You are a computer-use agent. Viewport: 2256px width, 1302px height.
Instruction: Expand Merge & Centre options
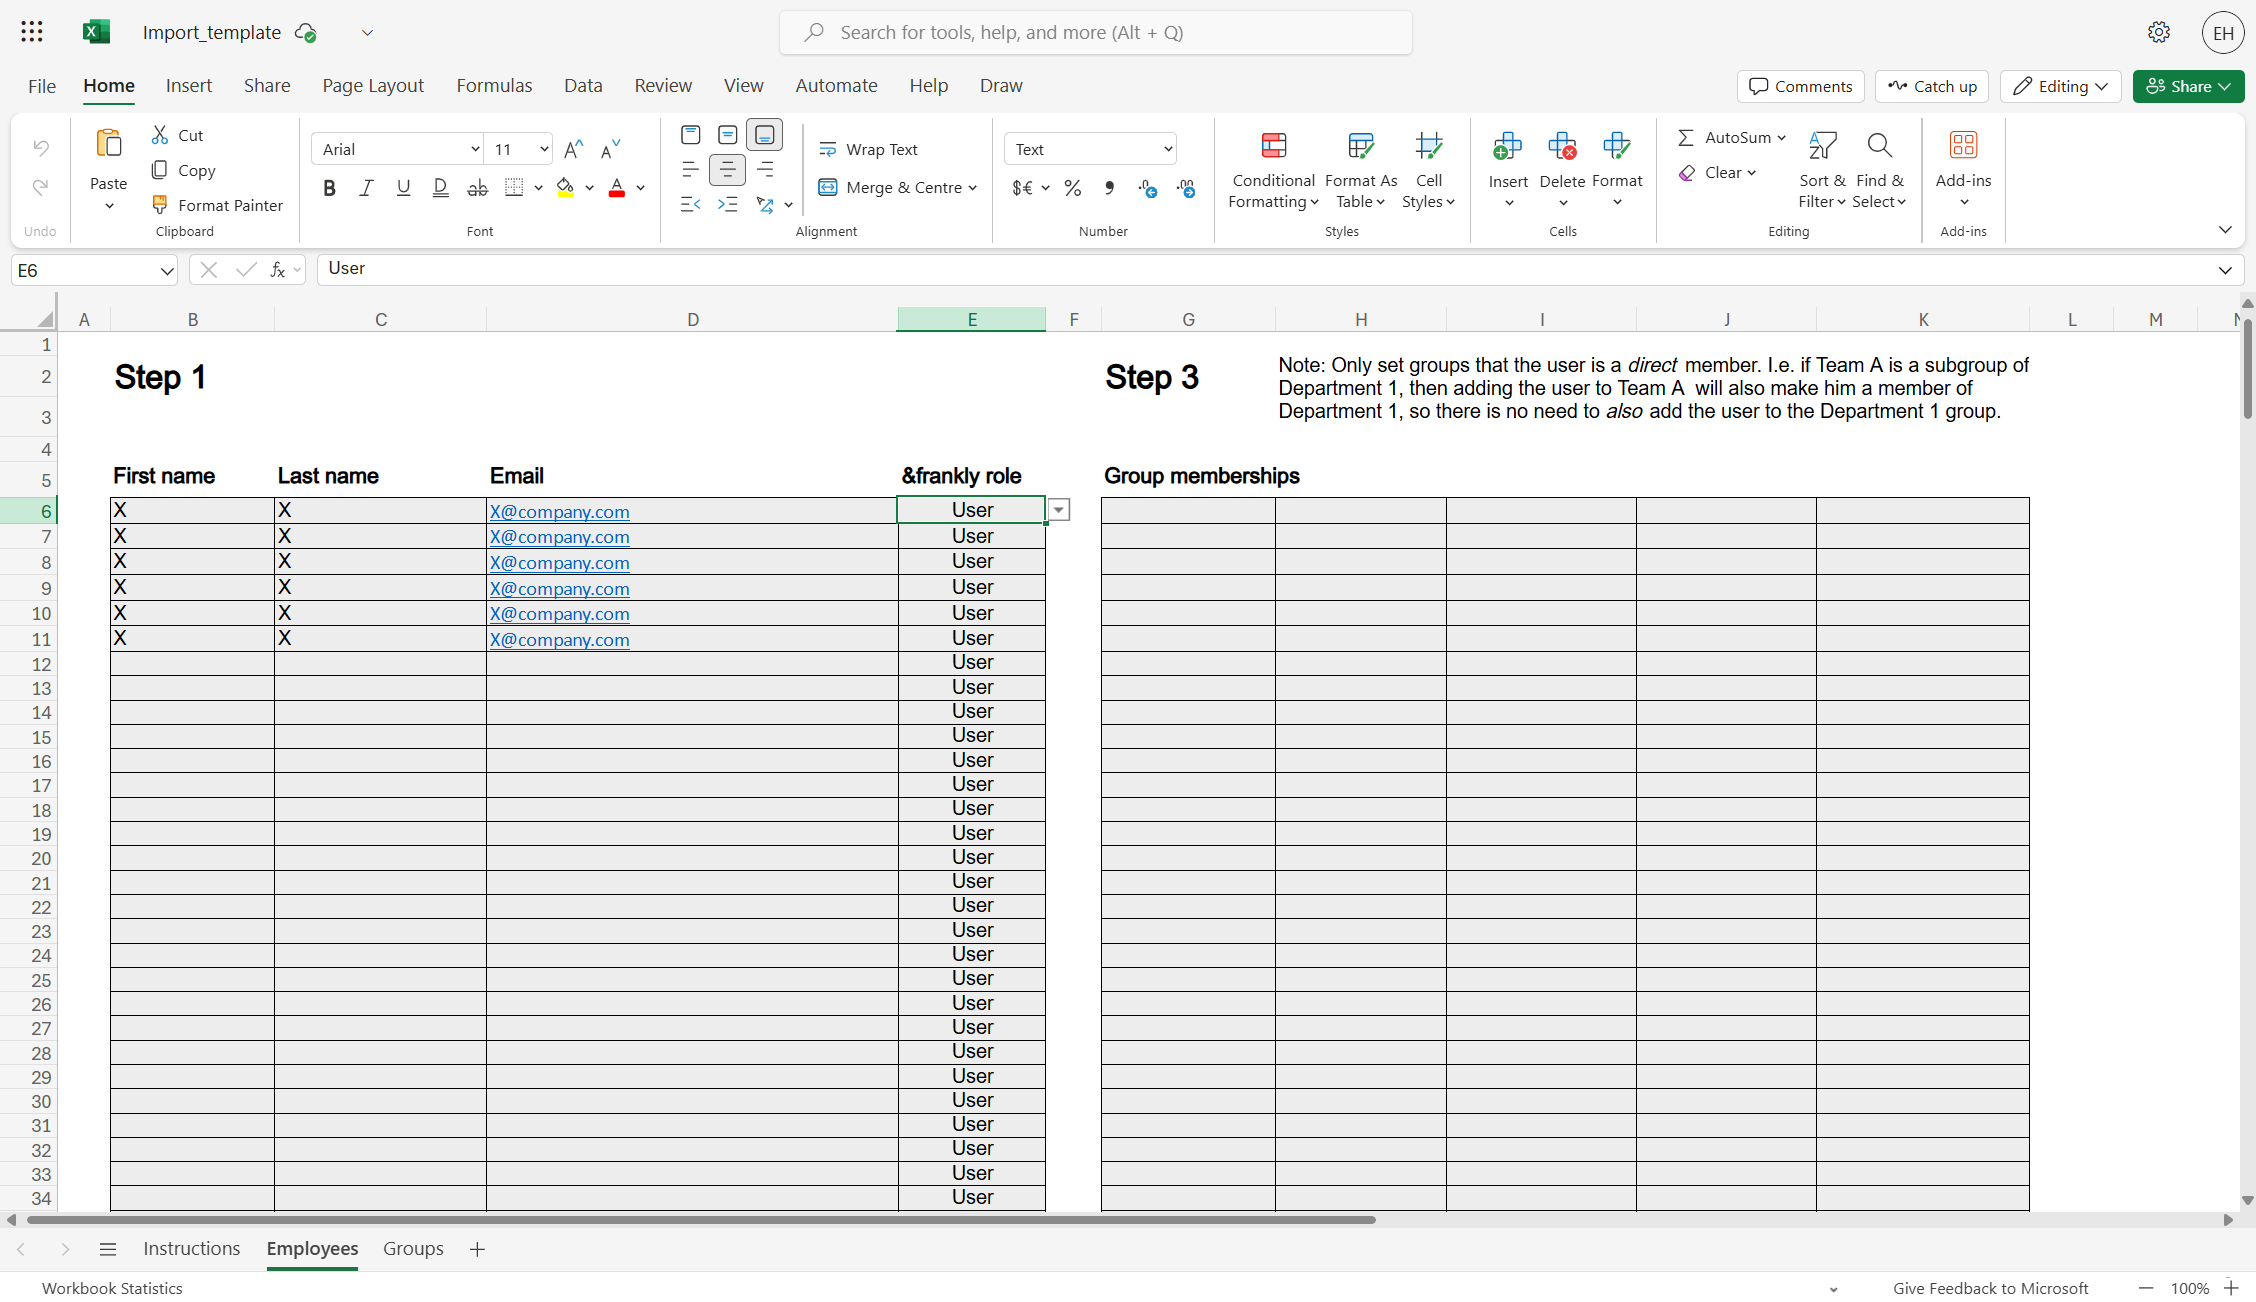[x=973, y=188]
